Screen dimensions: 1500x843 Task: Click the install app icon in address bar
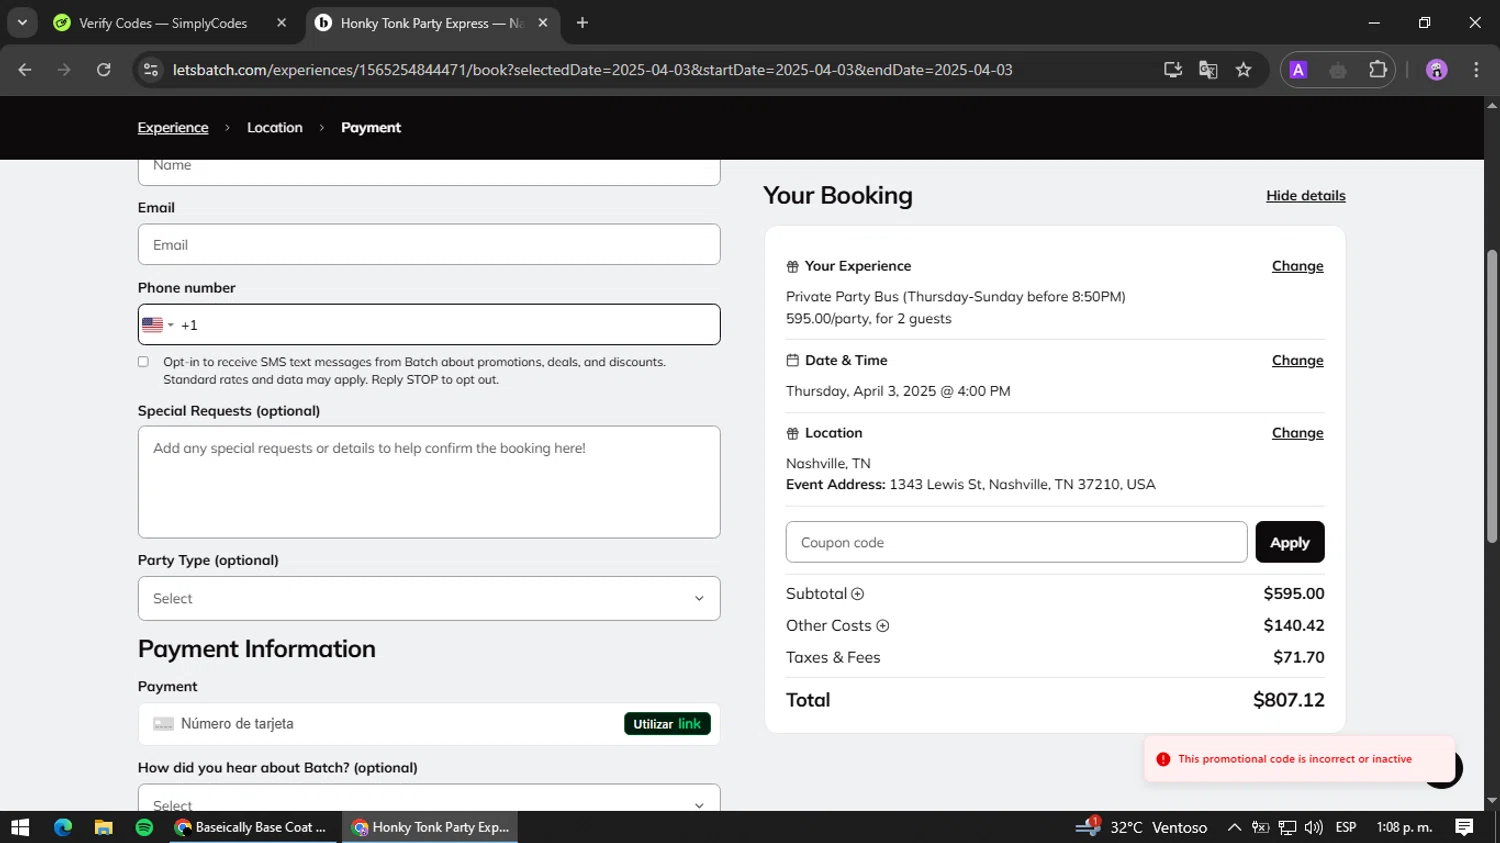[1173, 70]
